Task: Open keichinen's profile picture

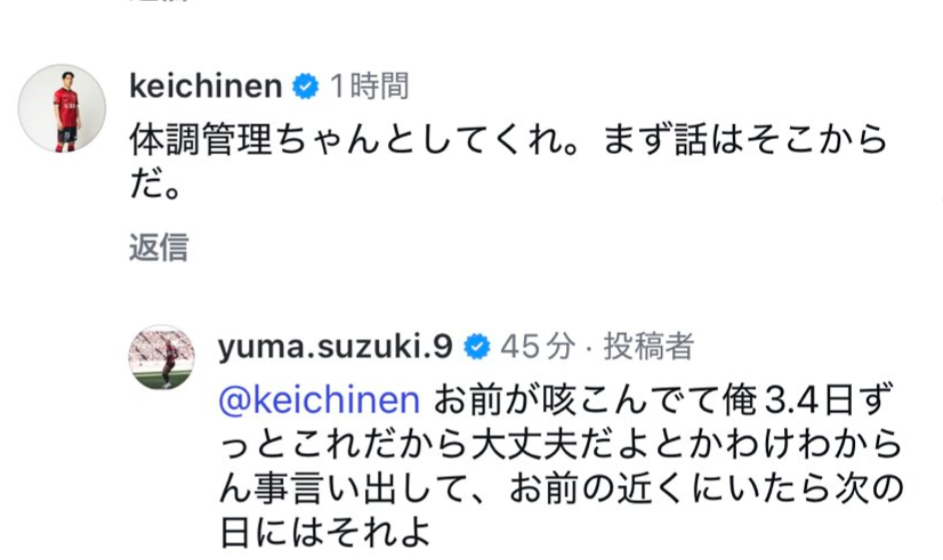Action: (62, 108)
